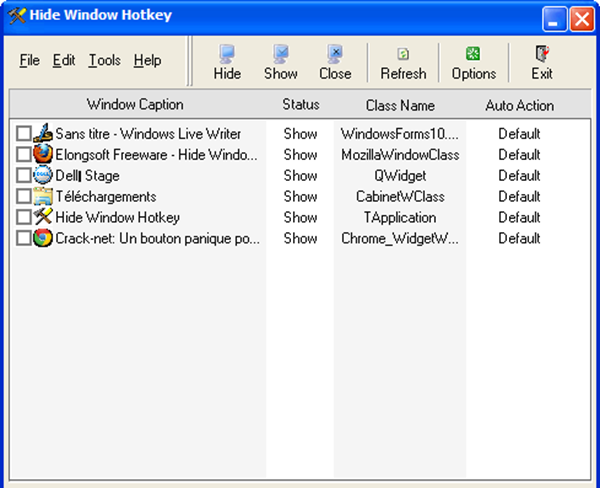Click the 'CabinetWClass' cell
600x488 pixels.
[400, 196]
